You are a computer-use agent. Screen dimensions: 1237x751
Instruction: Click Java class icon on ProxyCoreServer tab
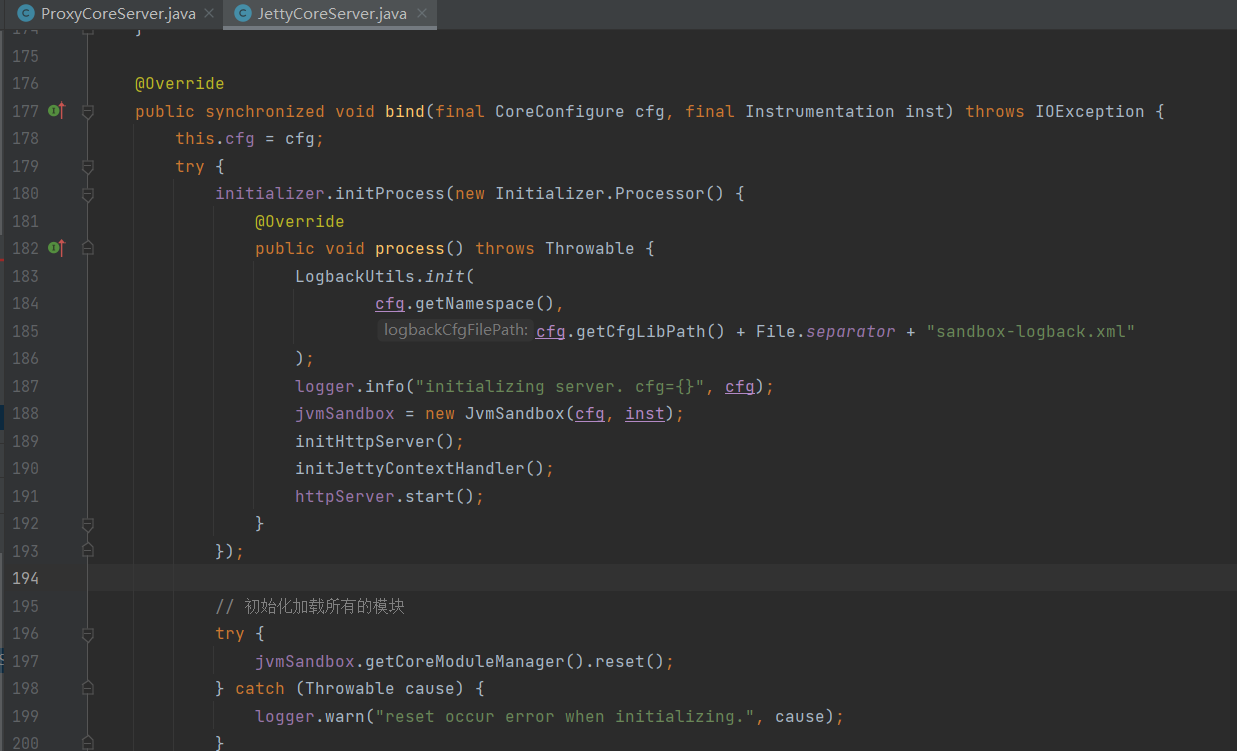coord(26,14)
